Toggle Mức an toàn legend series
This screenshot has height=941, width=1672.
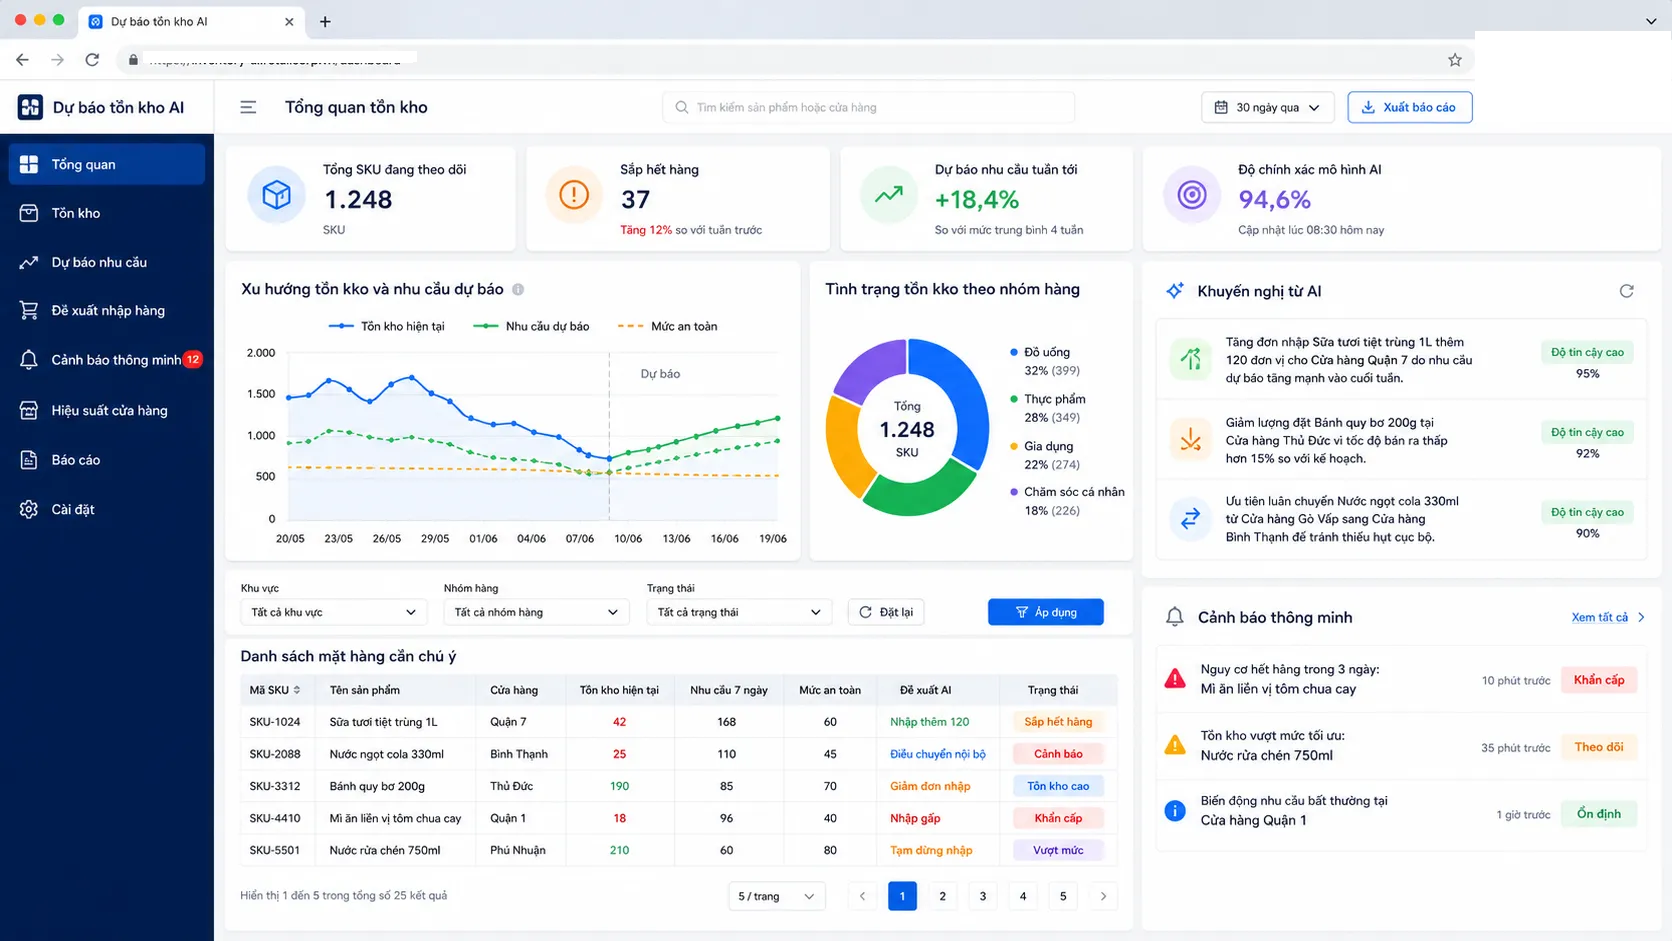[668, 326]
